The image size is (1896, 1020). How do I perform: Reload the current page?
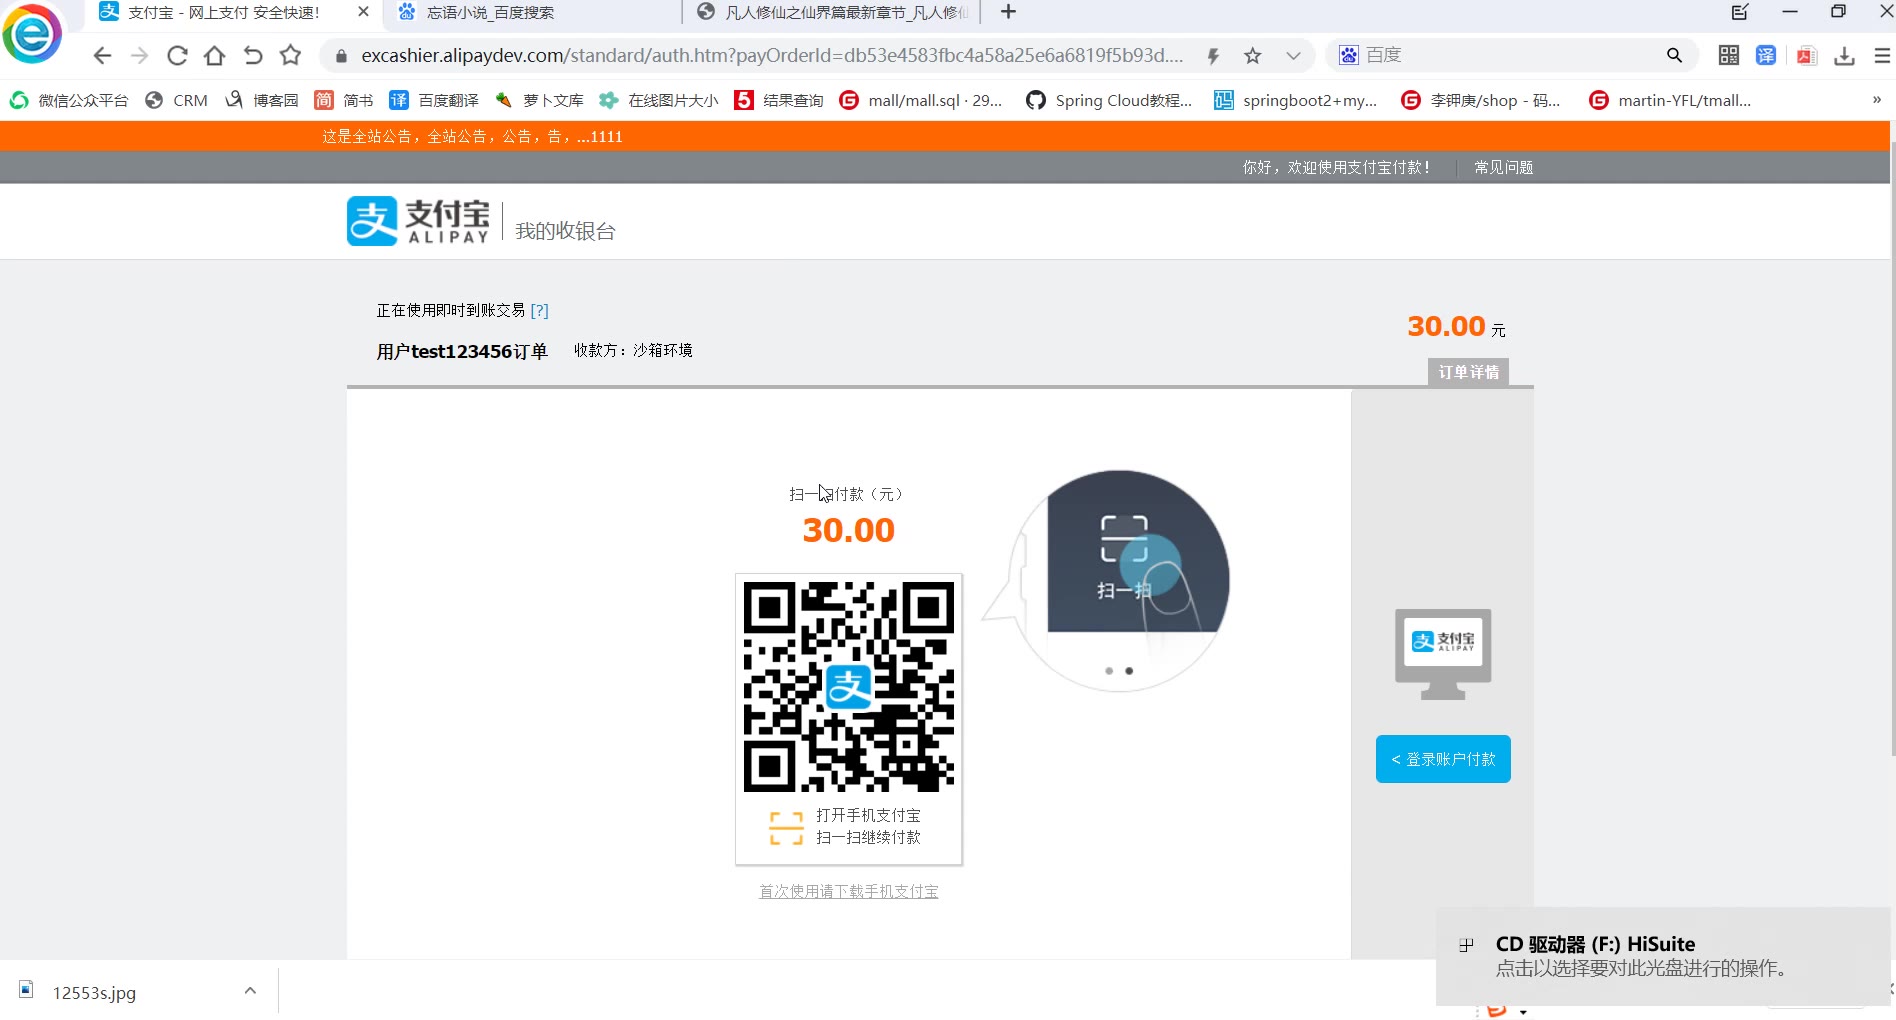[x=177, y=56]
